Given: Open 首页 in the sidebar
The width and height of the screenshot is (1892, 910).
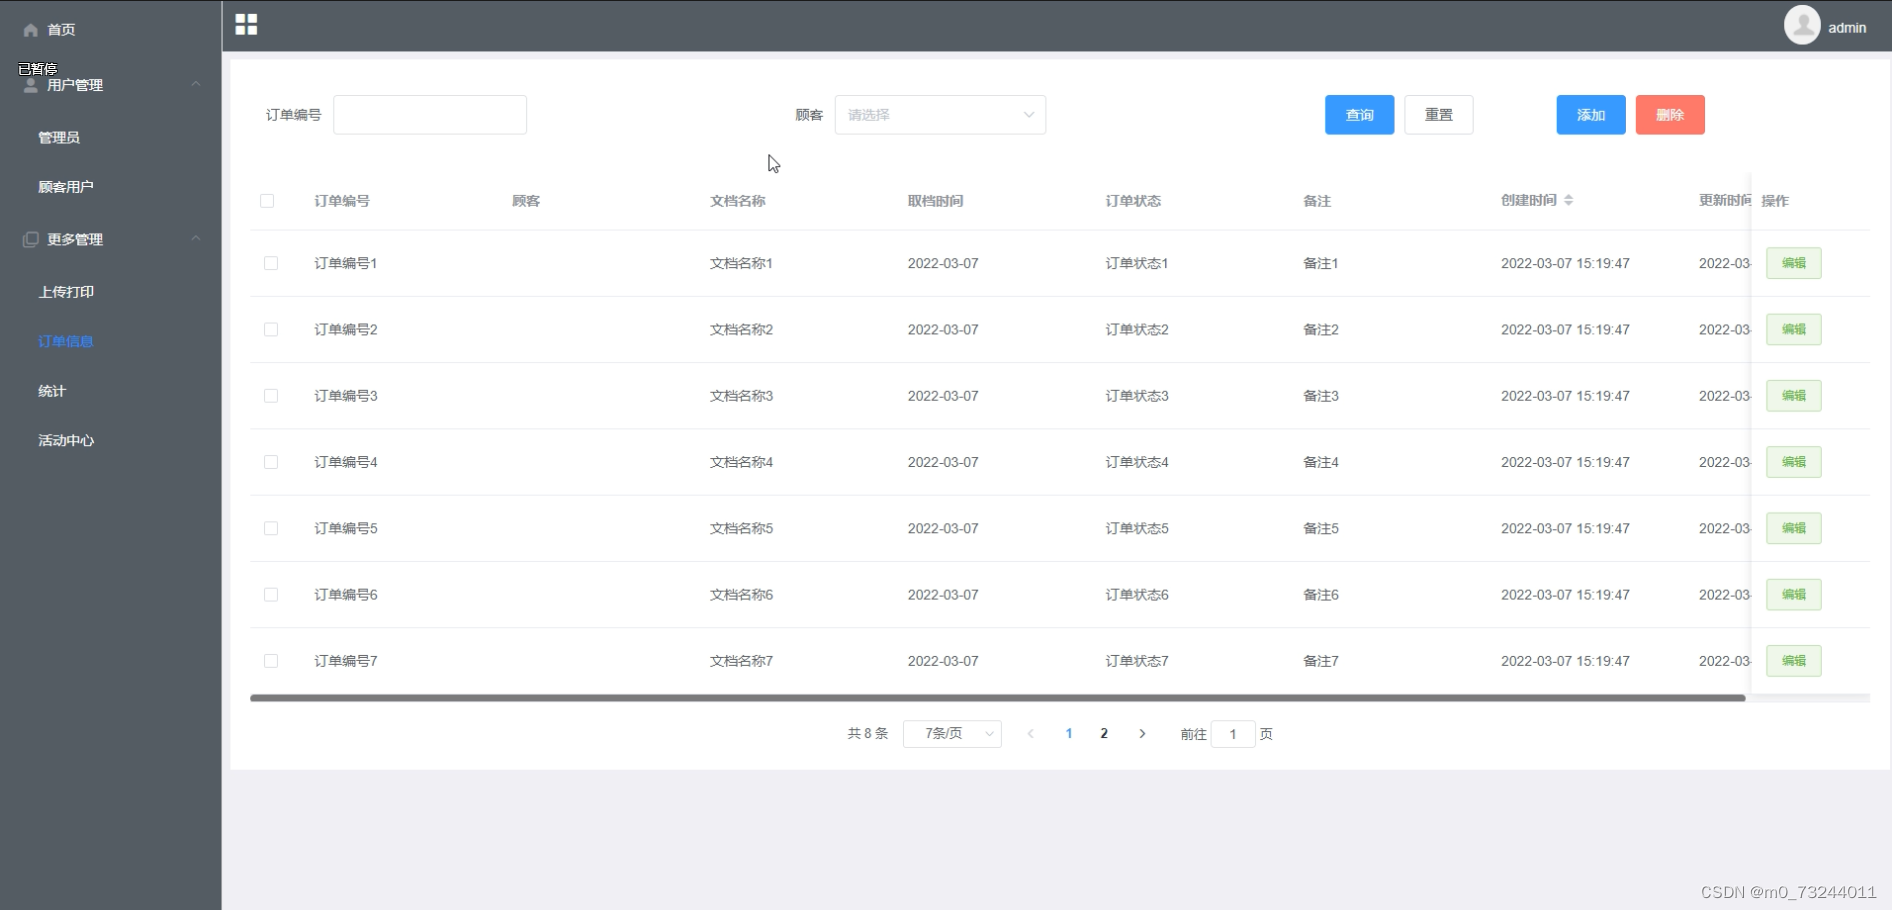Looking at the screenshot, I should pos(61,30).
